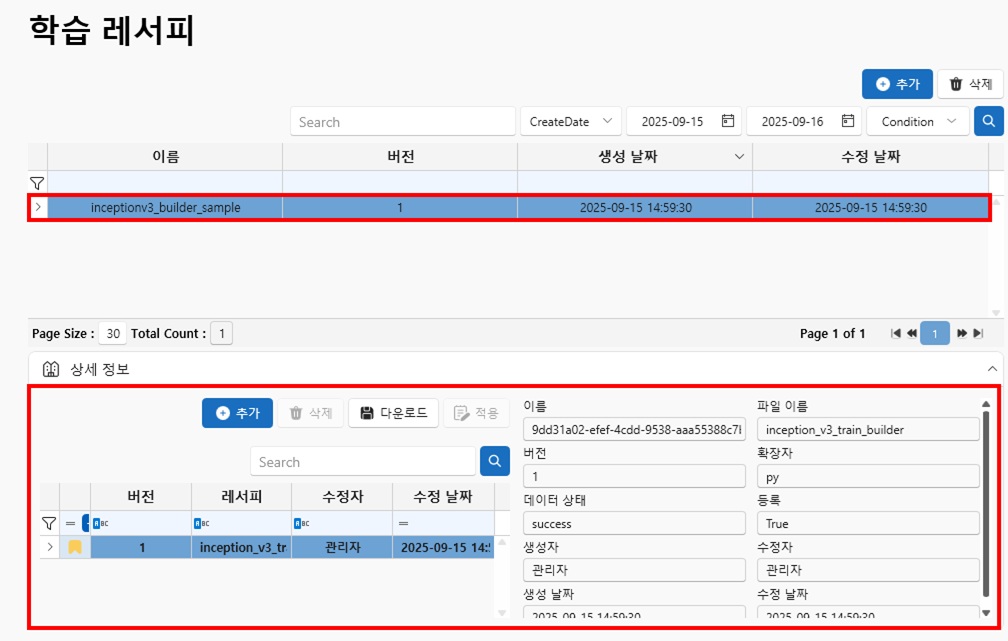The width and height of the screenshot is (1008, 641).
Task: Jump to the first page using the pager arrow
Action: point(896,334)
